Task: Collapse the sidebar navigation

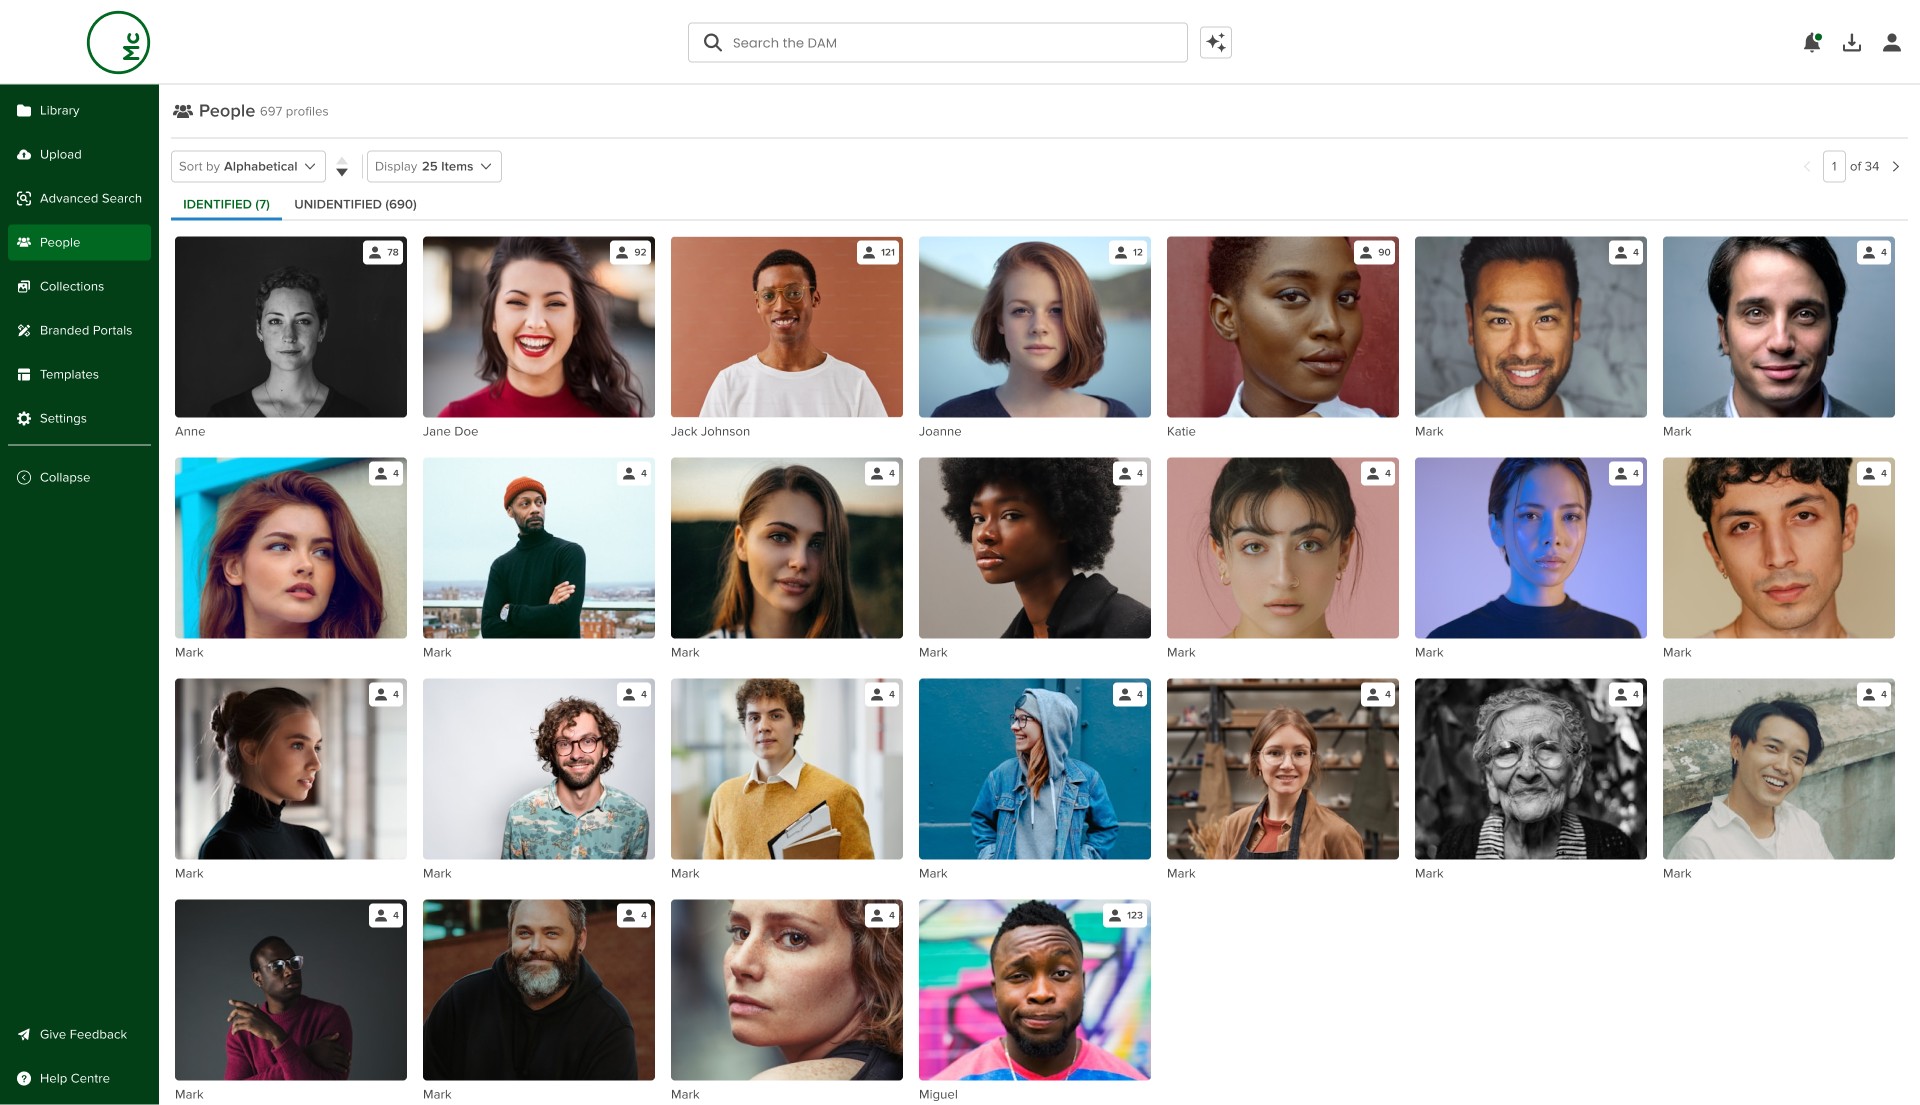Action: tap(65, 477)
